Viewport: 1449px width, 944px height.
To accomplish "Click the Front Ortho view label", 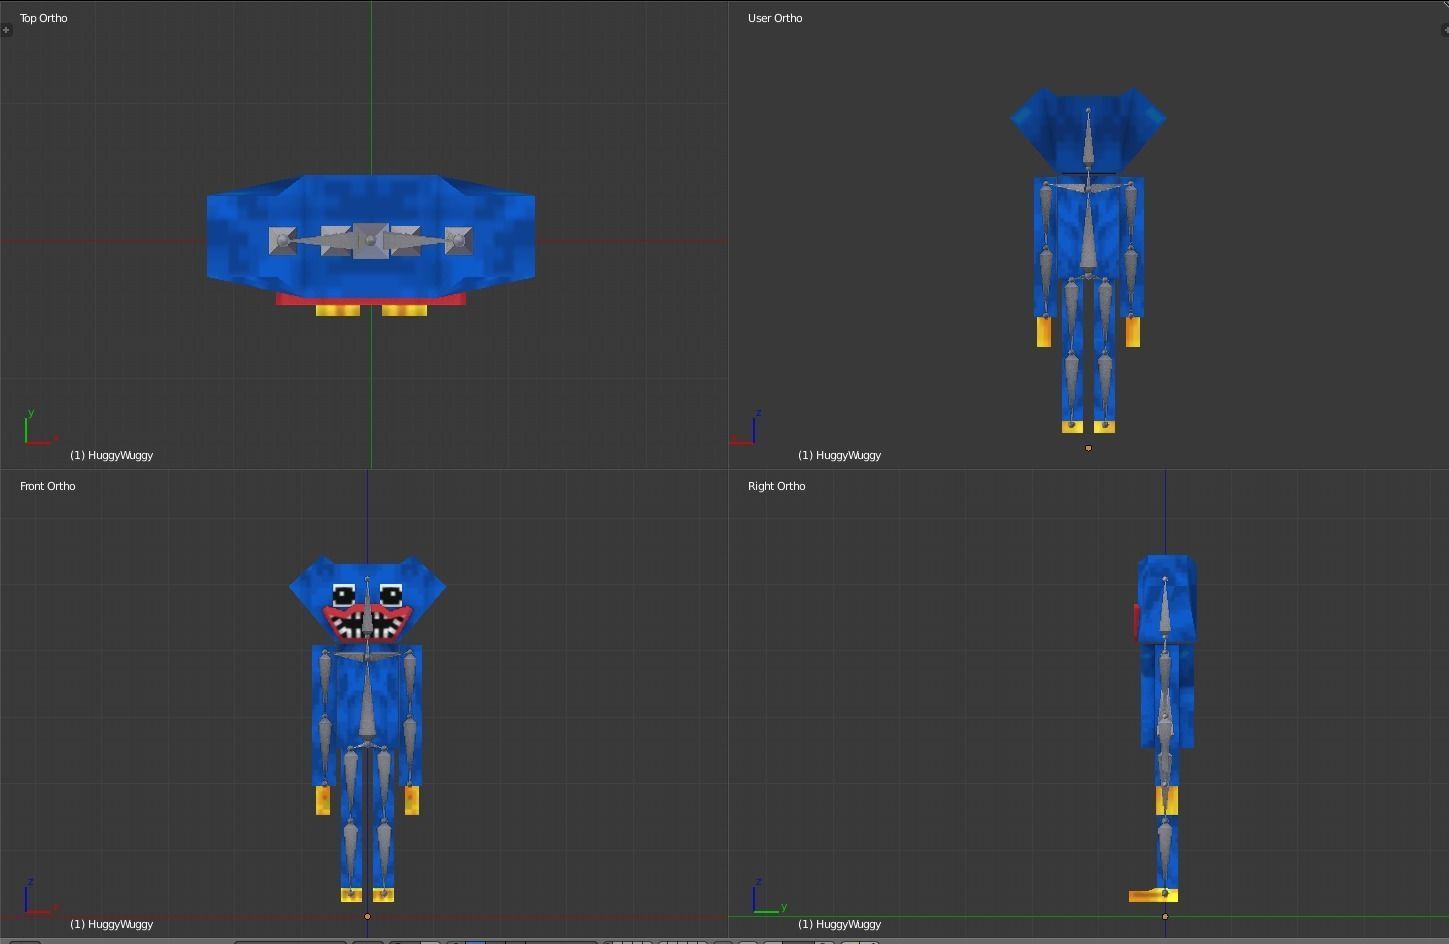I will (48, 486).
